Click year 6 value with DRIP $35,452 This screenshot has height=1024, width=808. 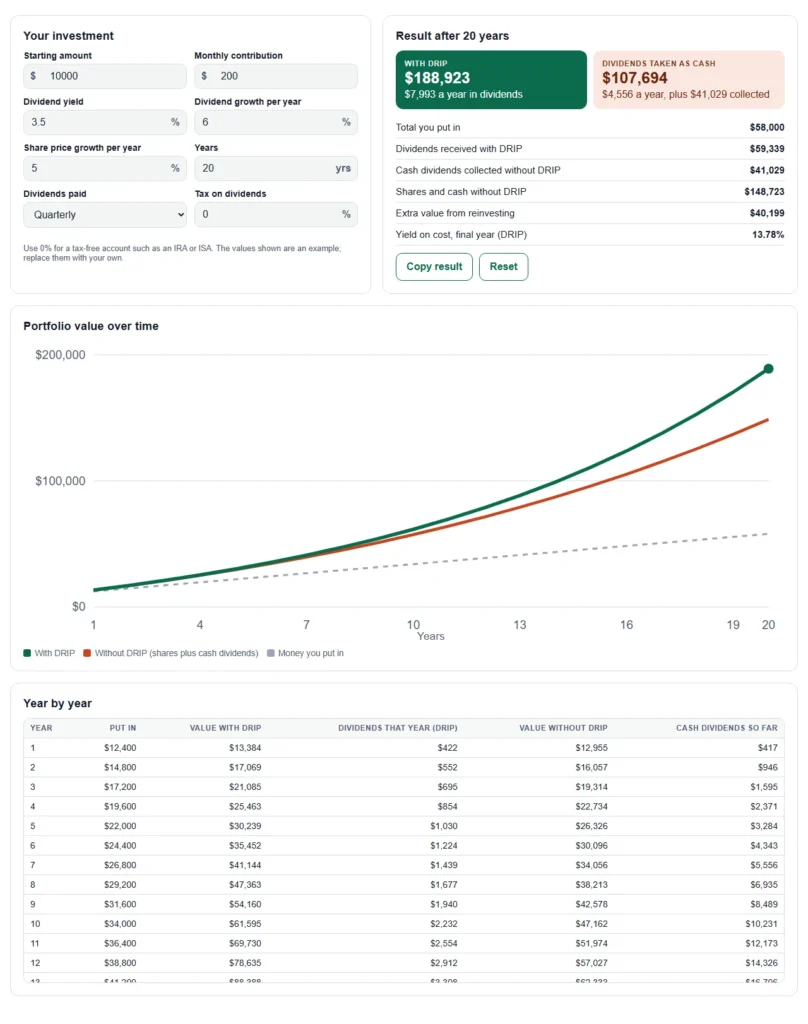pos(245,846)
